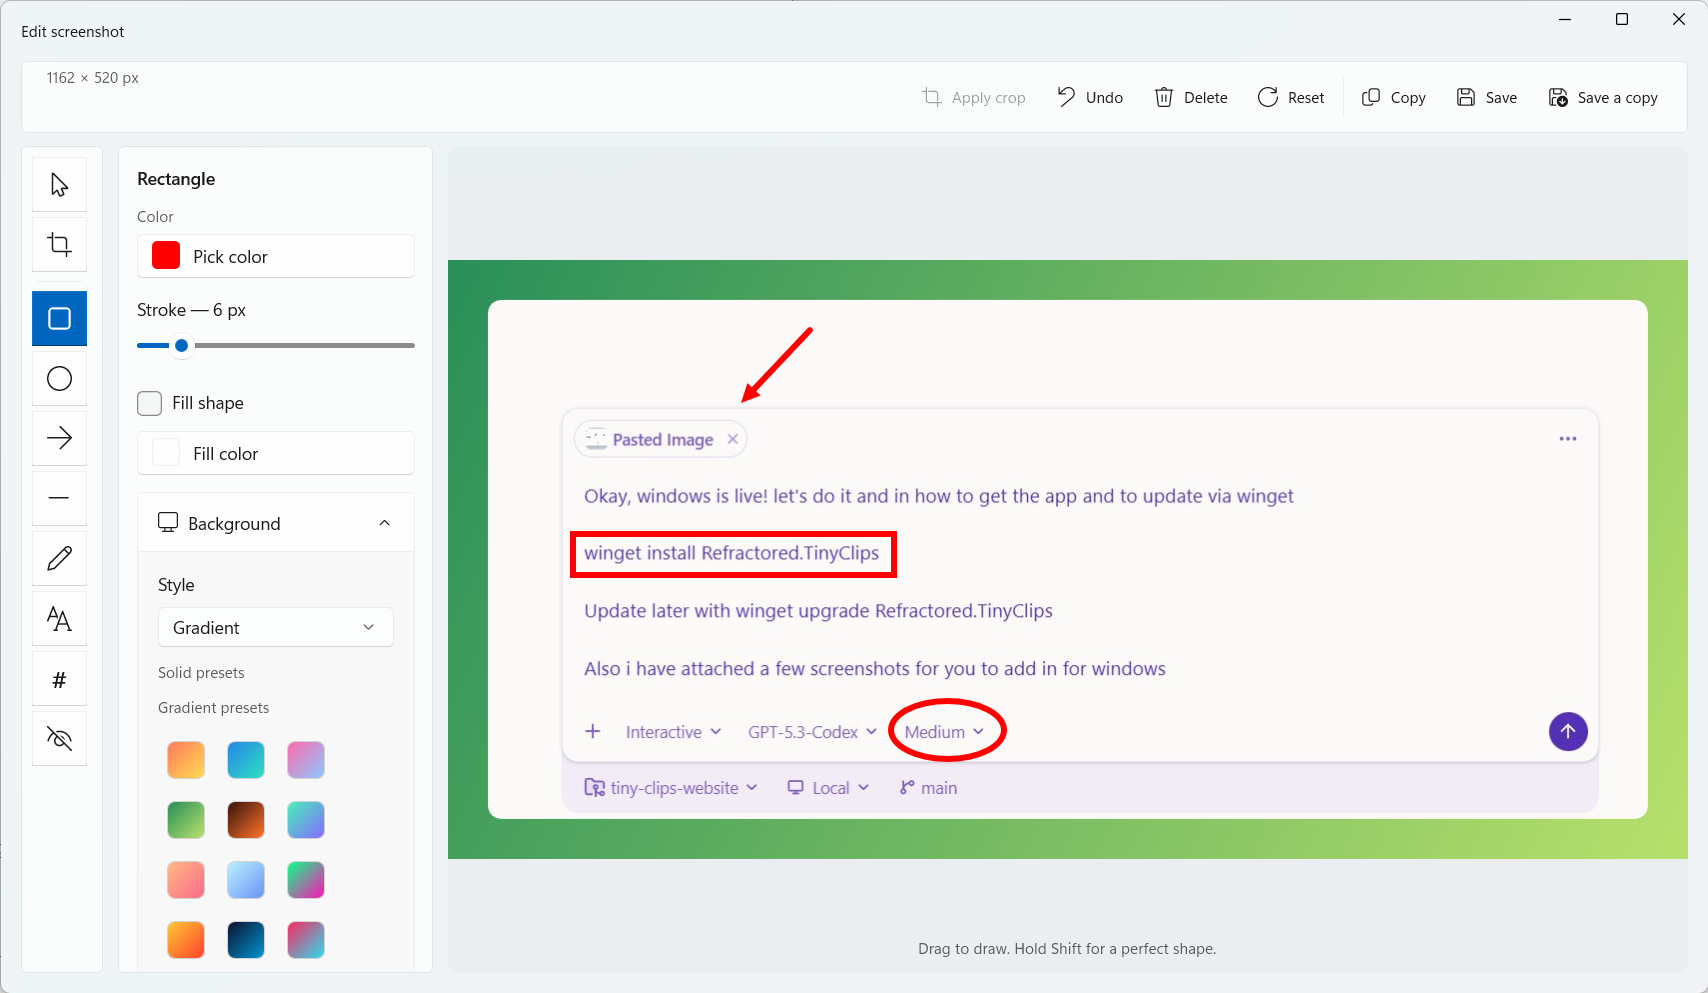Select the pencil freehand tool
The height and width of the screenshot is (993, 1708).
[60, 558]
